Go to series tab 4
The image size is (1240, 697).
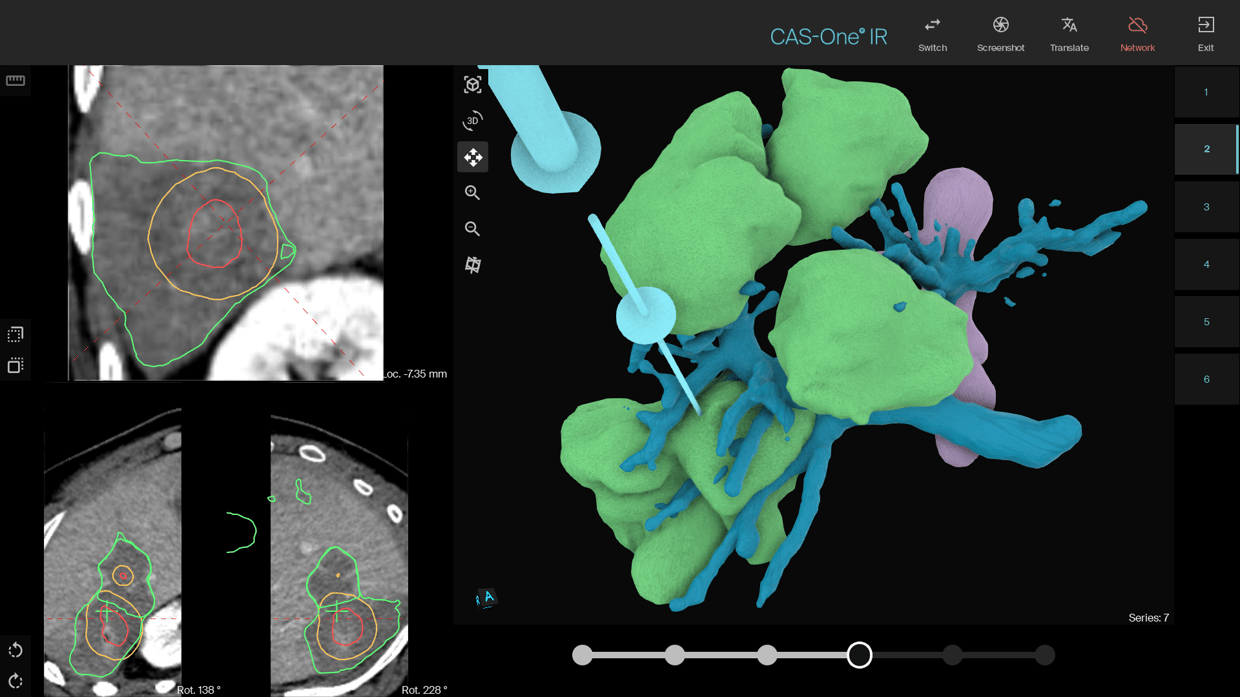click(1206, 264)
